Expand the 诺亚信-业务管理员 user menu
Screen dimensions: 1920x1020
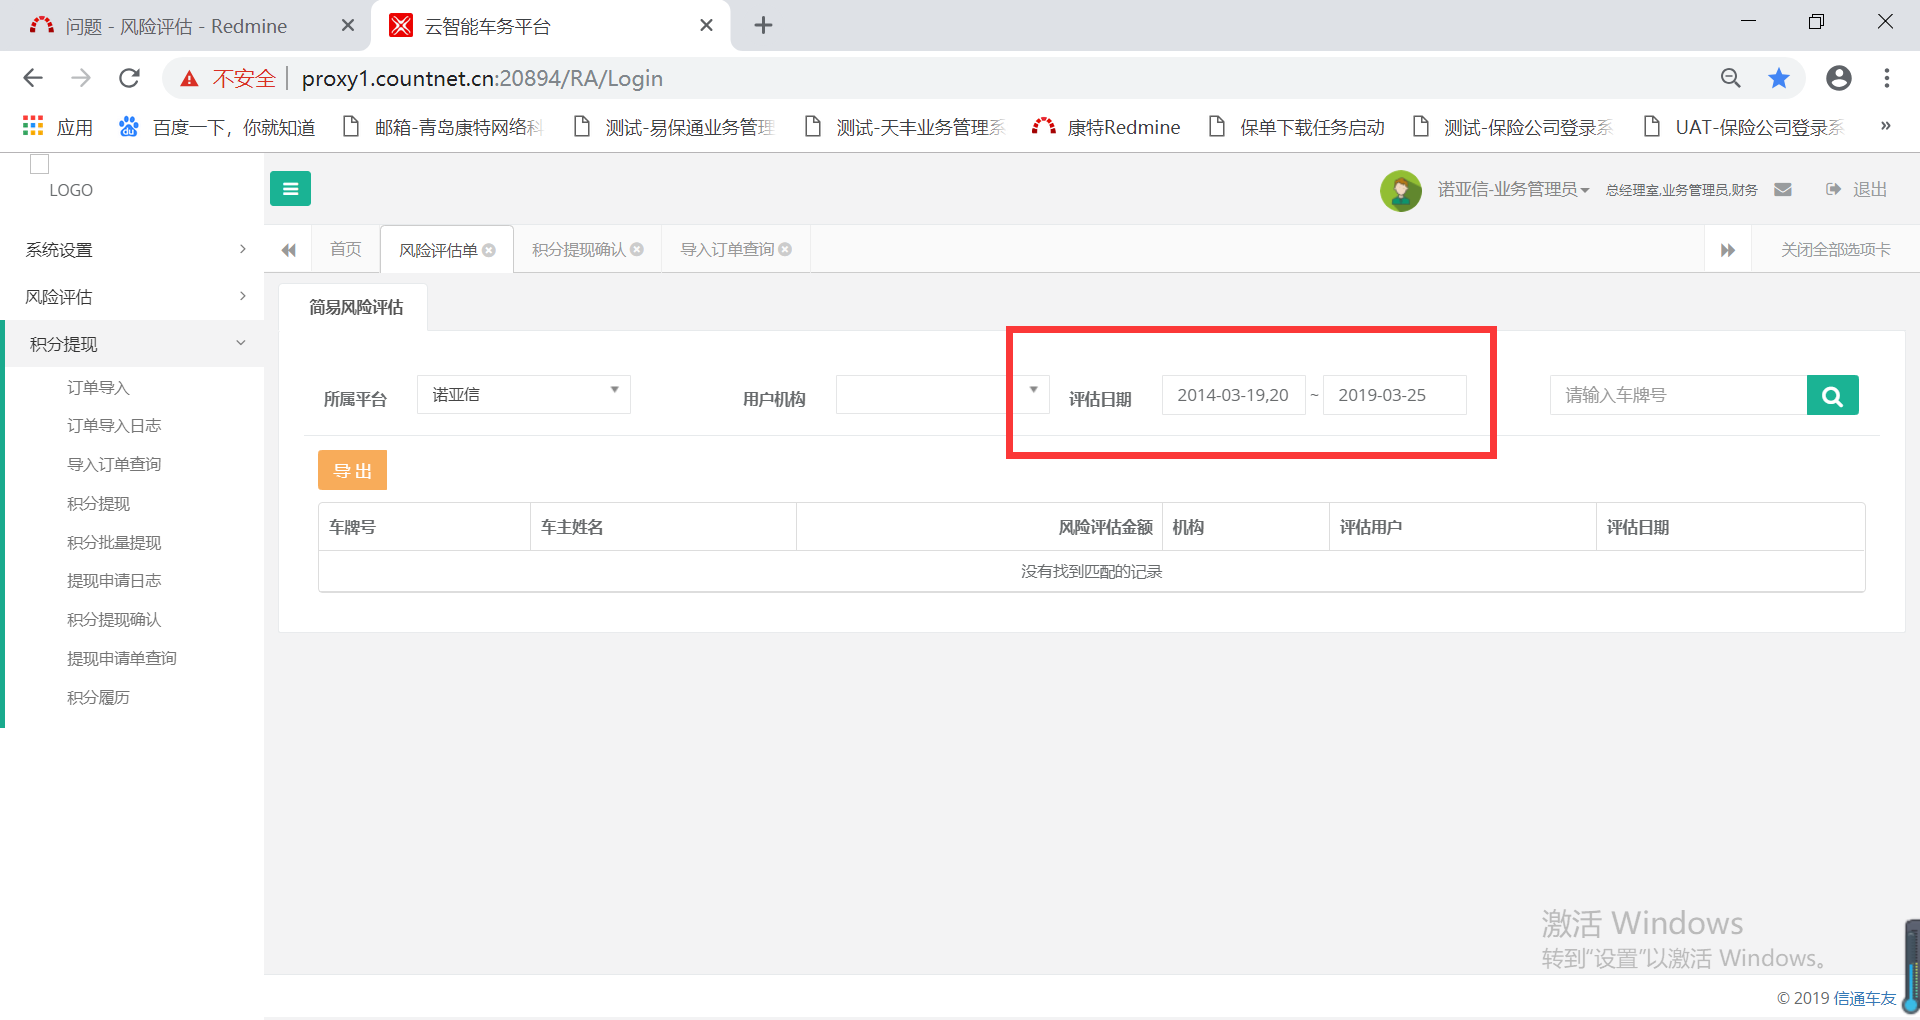pos(1513,189)
